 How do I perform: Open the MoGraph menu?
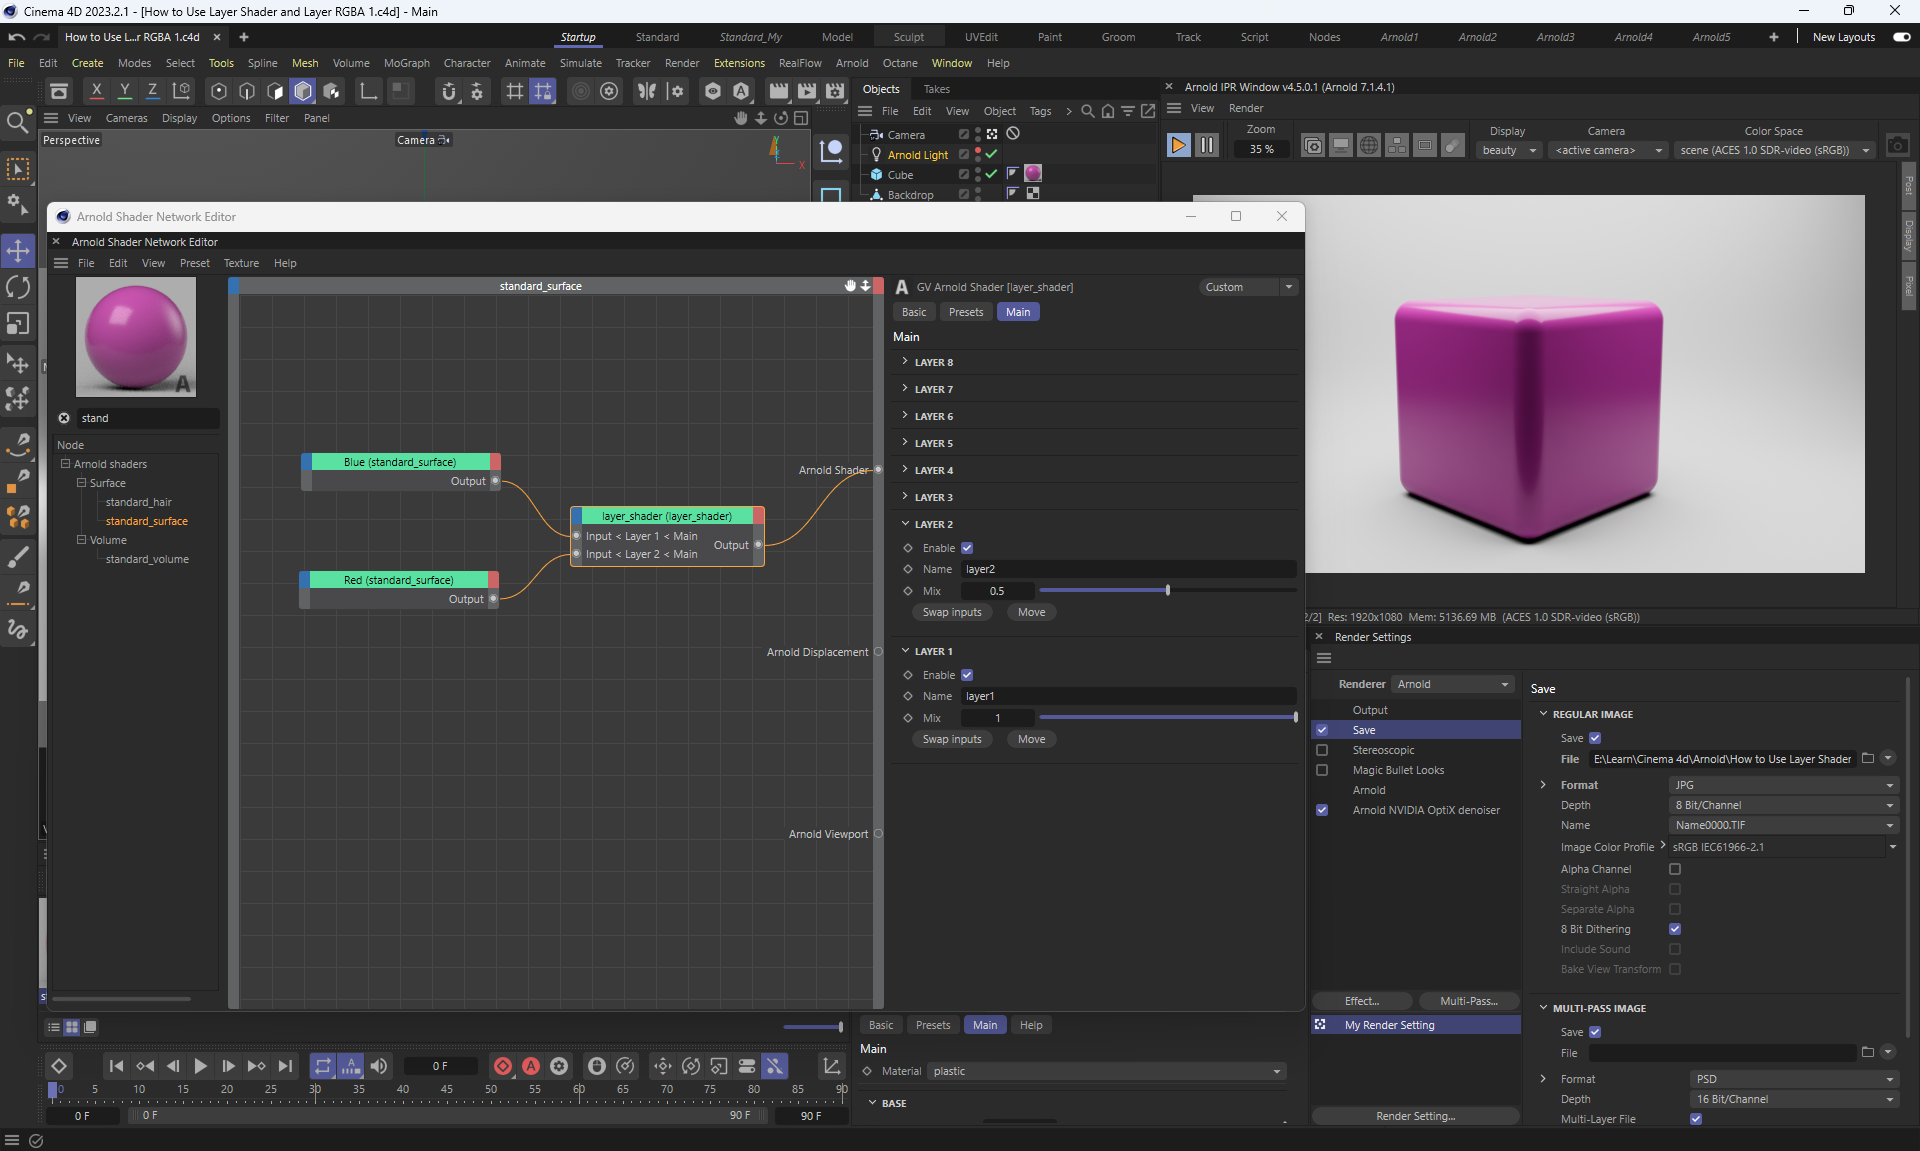(x=406, y=63)
